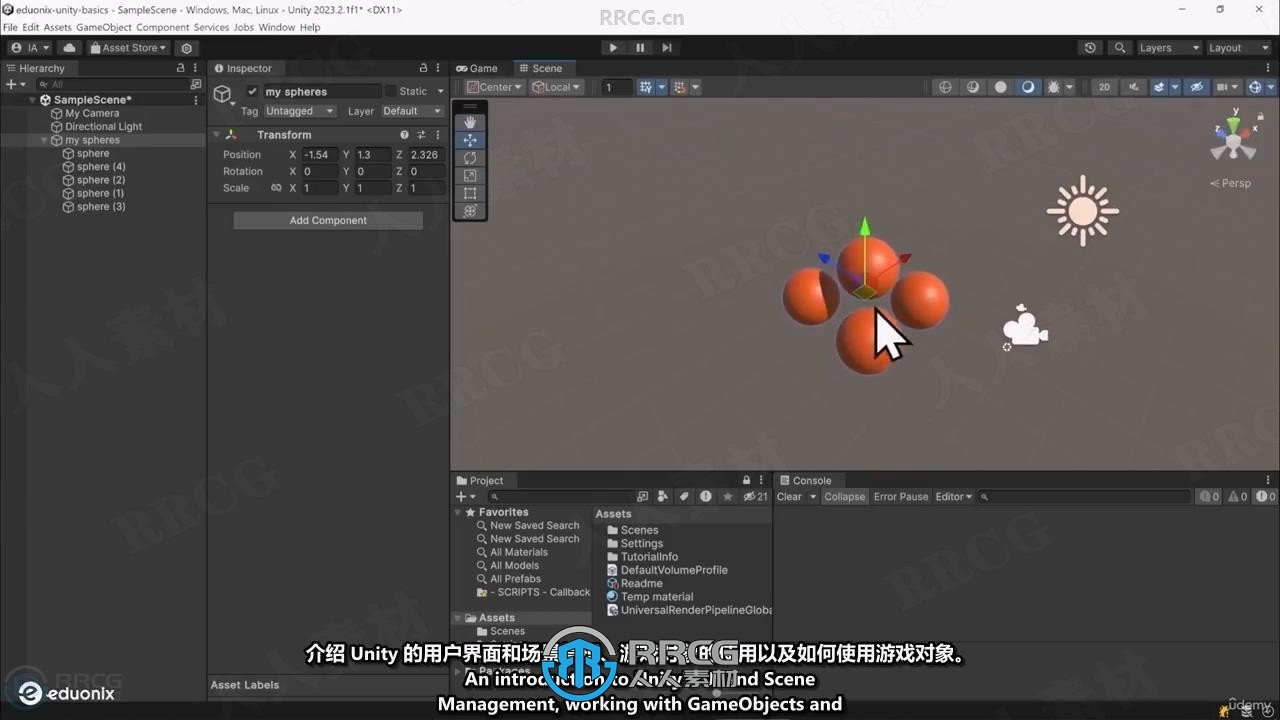Click the Inspector panel lock icon
This screenshot has height=720, width=1280.
[x=421, y=68]
